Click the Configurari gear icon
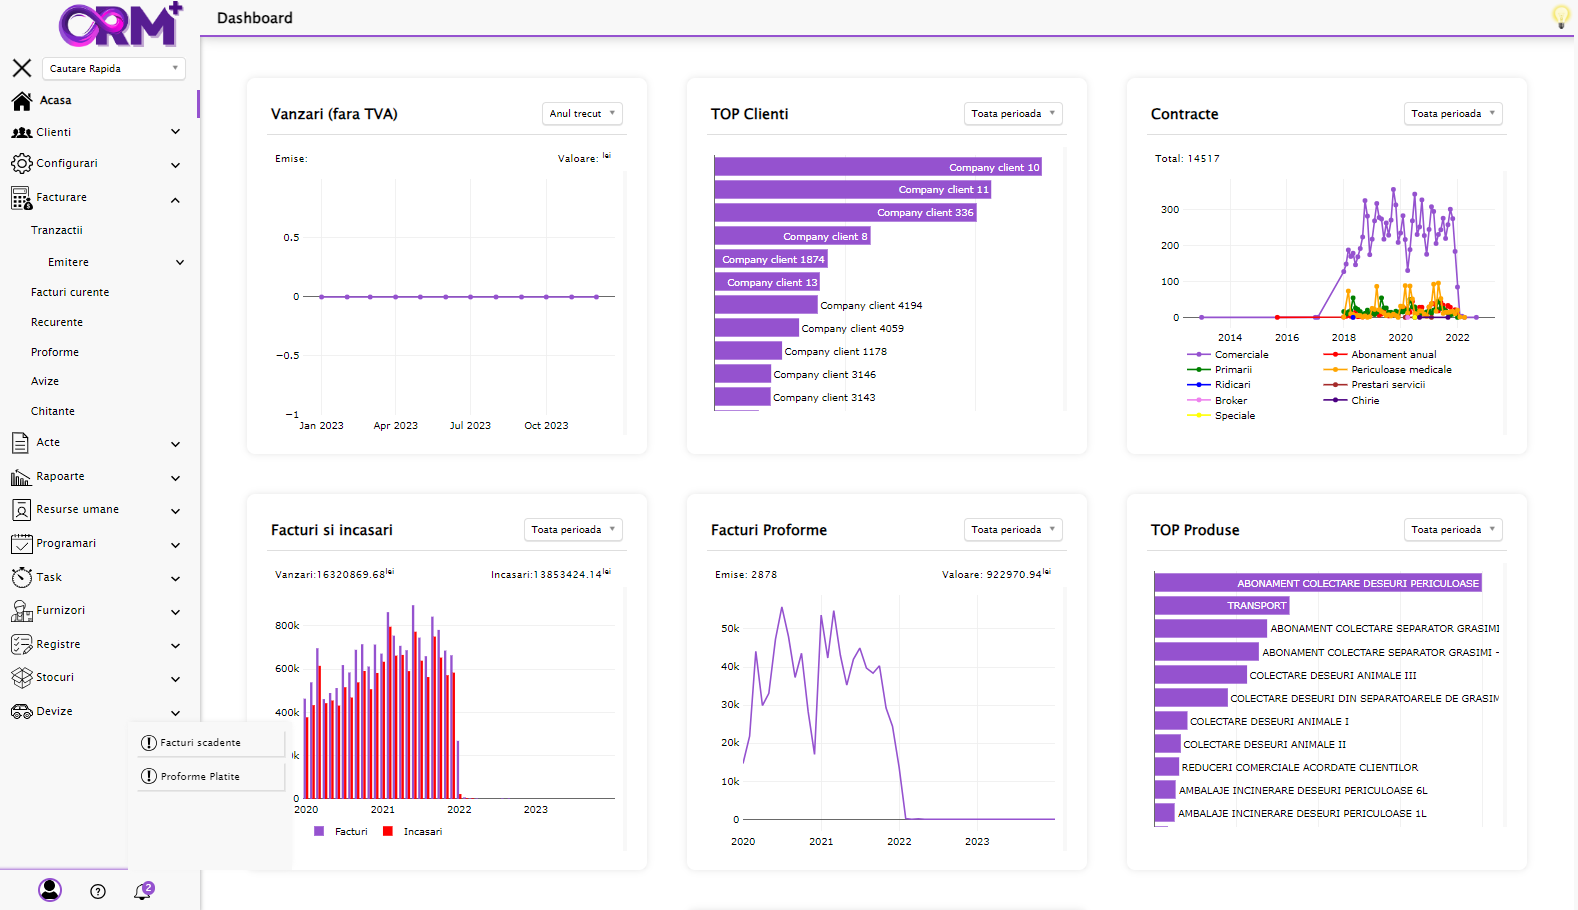The width and height of the screenshot is (1578, 910). coord(21,164)
